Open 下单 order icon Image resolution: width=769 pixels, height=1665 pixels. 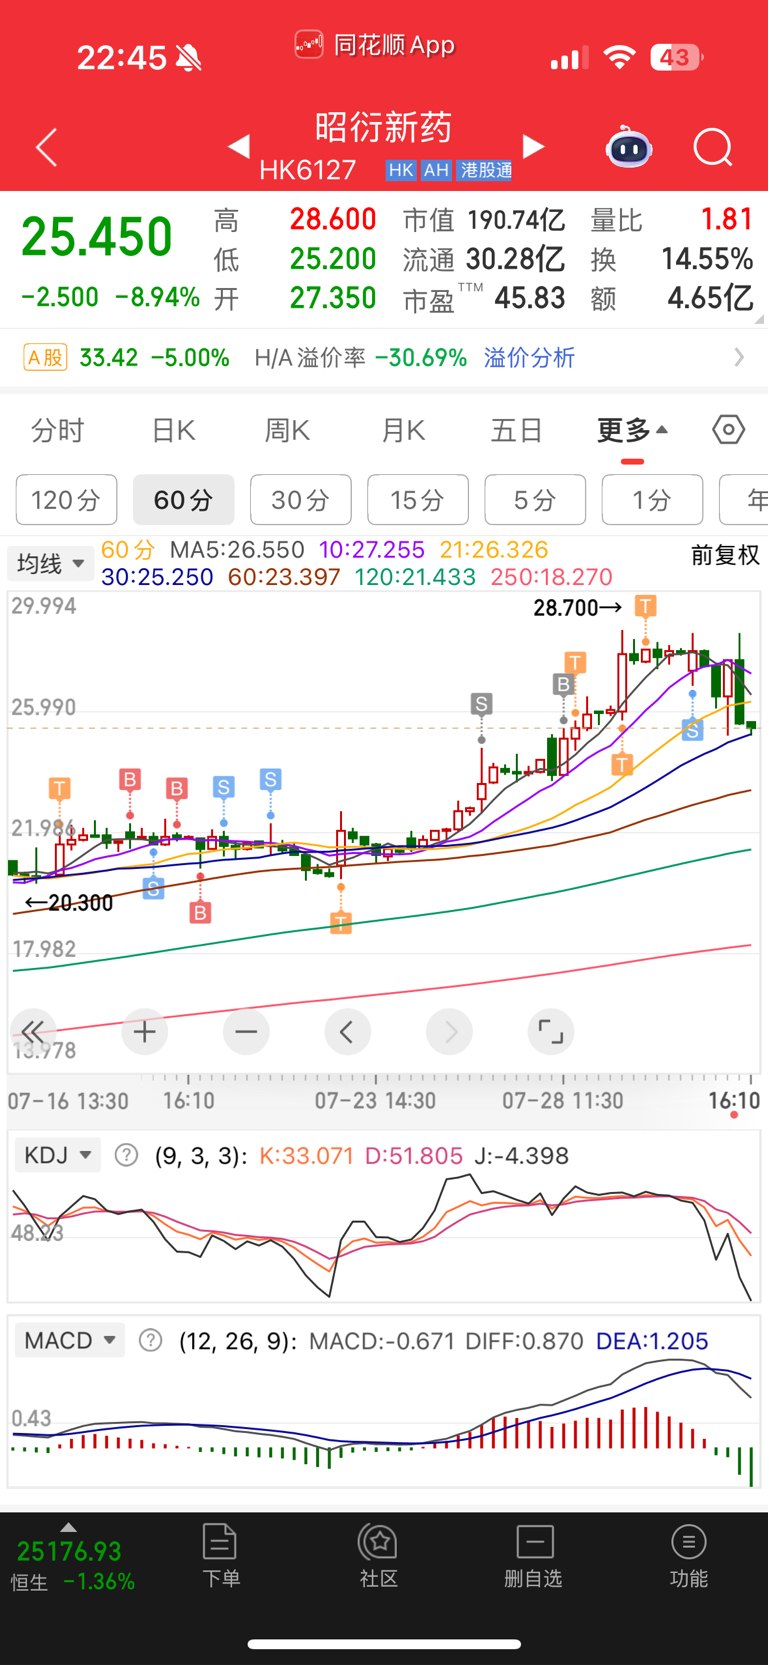[x=220, y=1555]
